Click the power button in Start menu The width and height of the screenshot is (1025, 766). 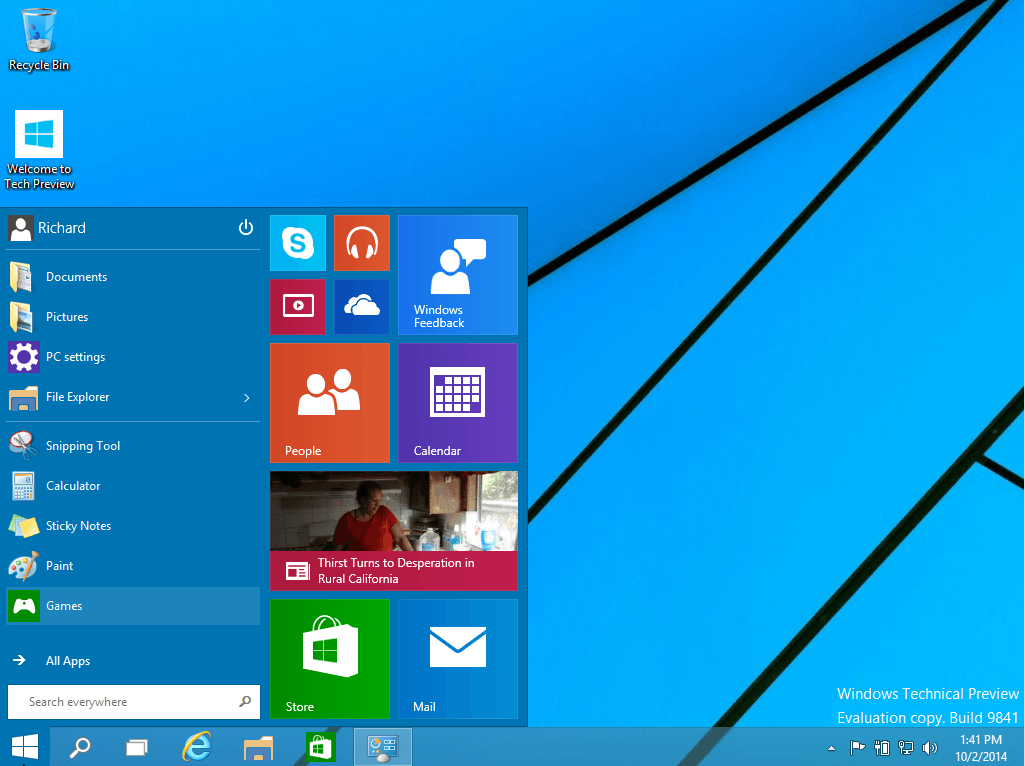pos(246,227)
